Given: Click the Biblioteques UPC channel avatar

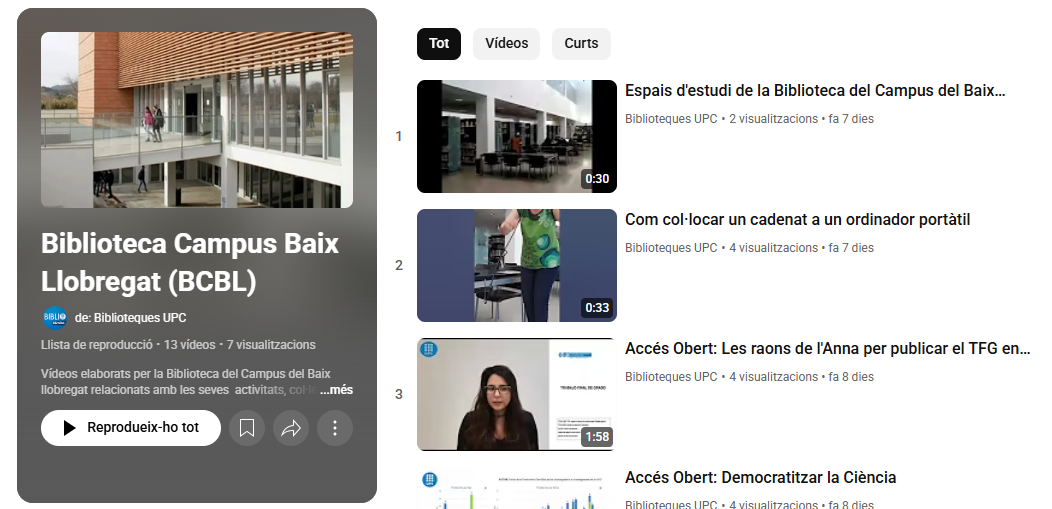Looking at the screenshot, I should (54, 318).
